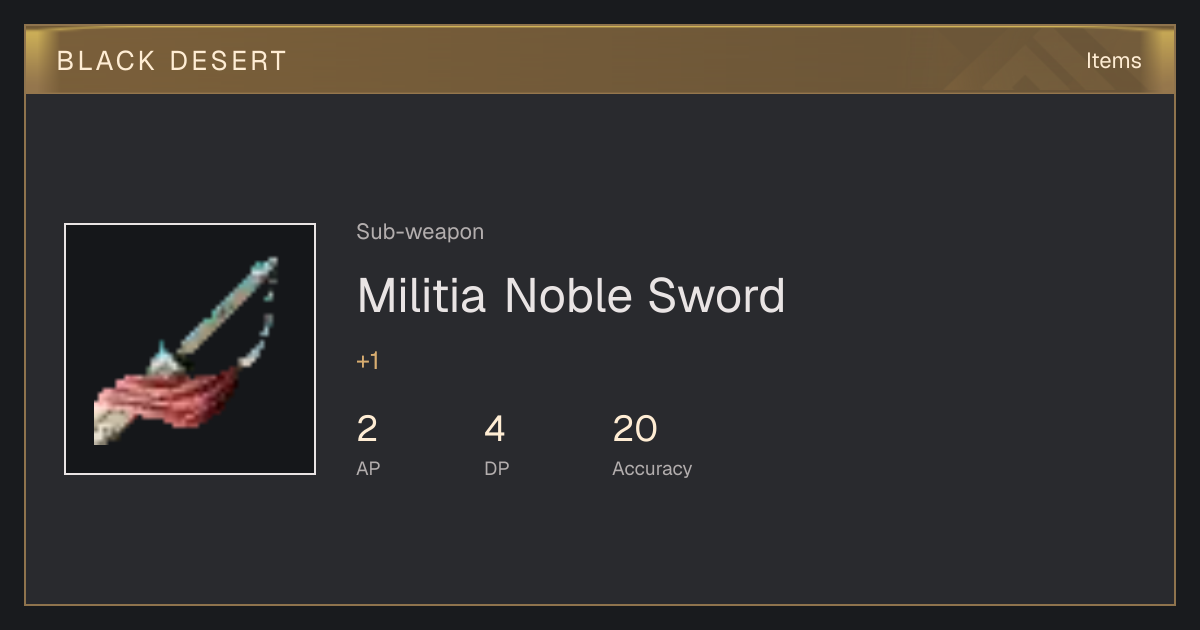
Task: Click the gold header banner background
Action: (600, 60)
